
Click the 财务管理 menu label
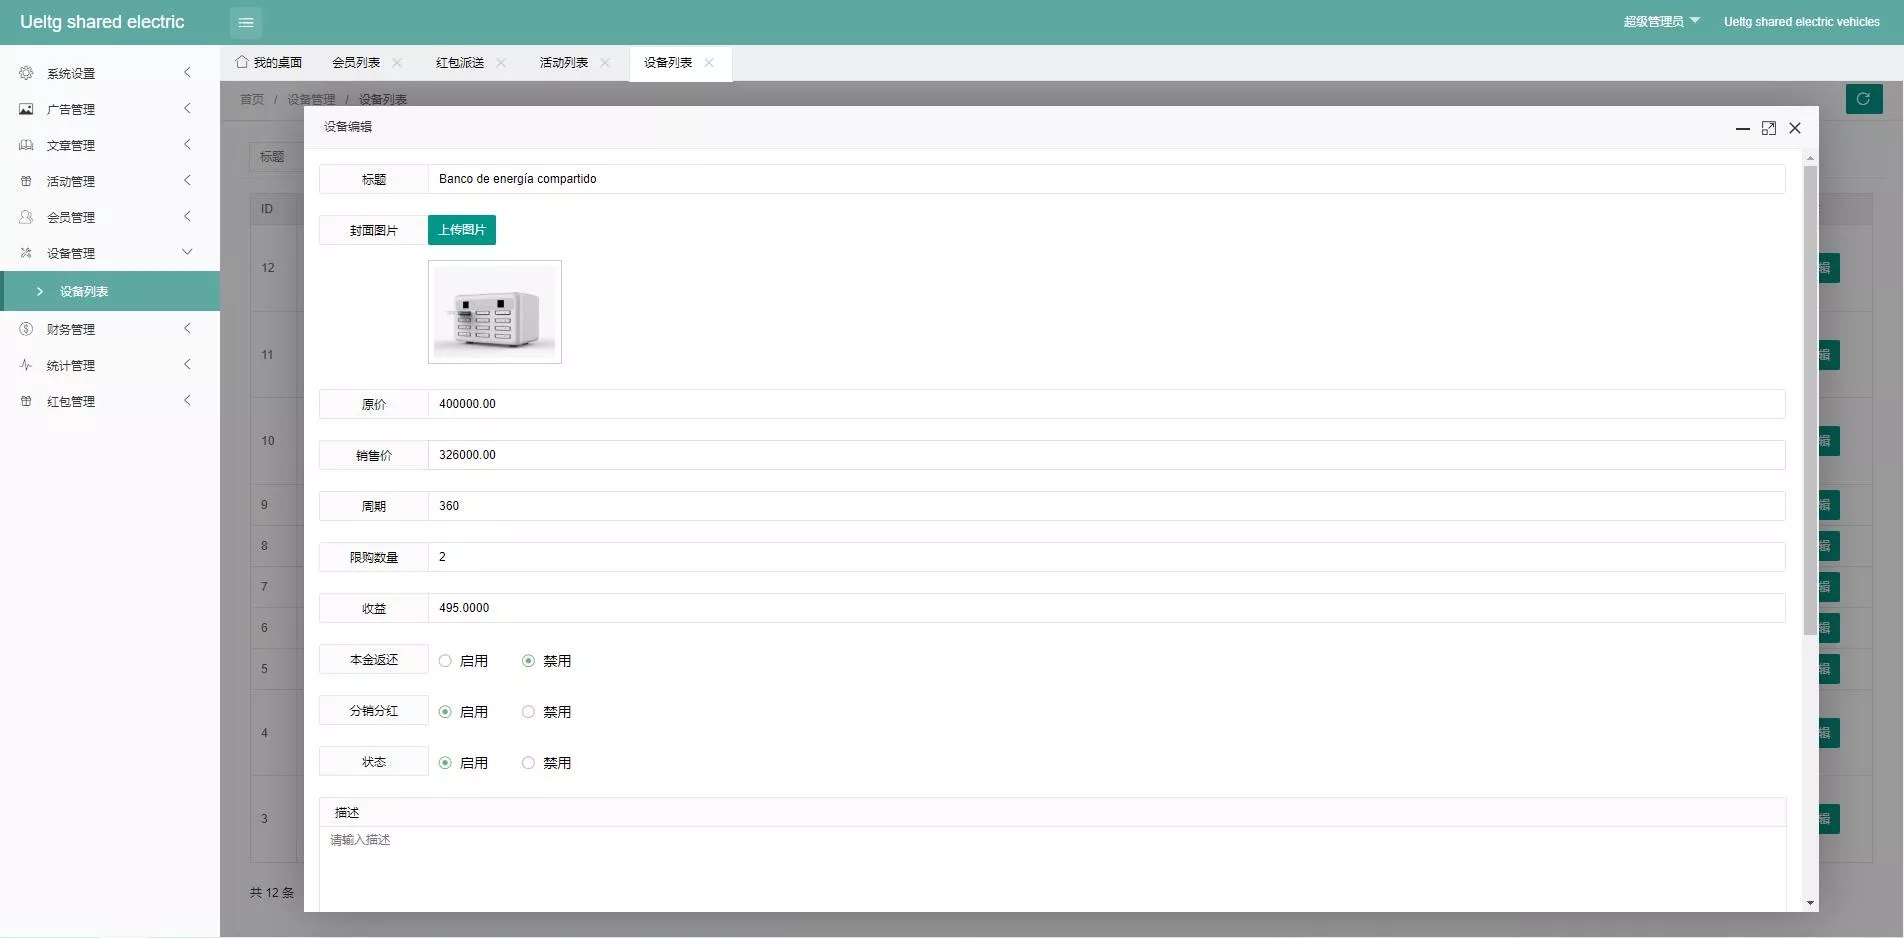tap(71, 329)
